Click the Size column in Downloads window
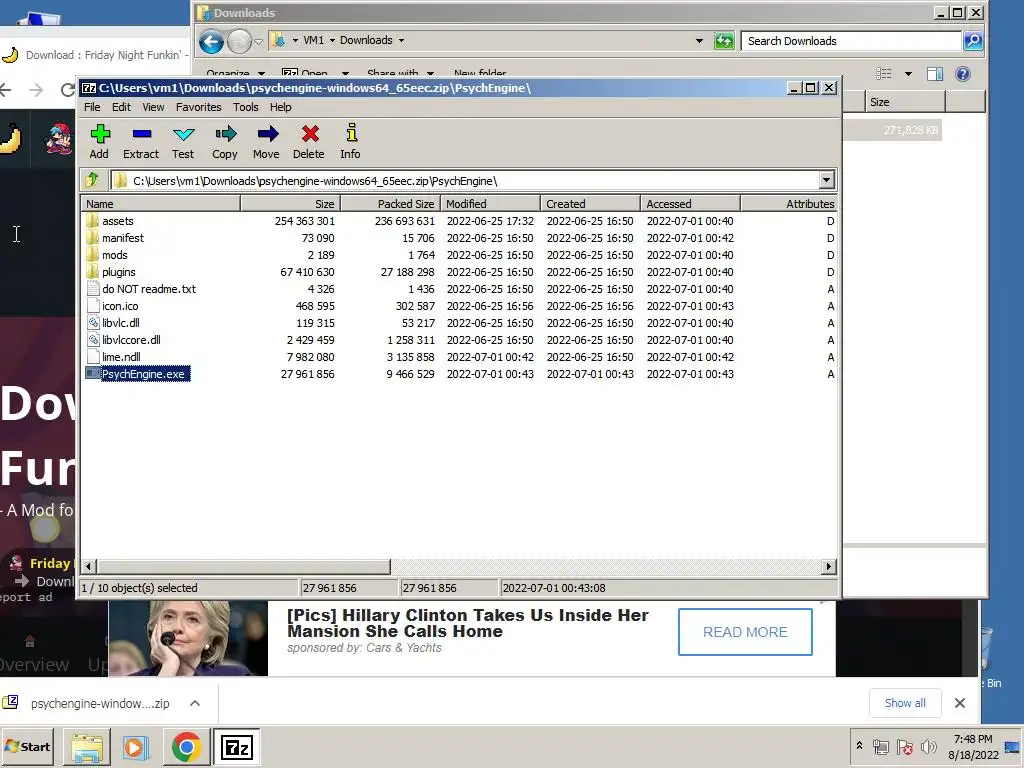The image size is (1024, 768). [x=905, y=102]
